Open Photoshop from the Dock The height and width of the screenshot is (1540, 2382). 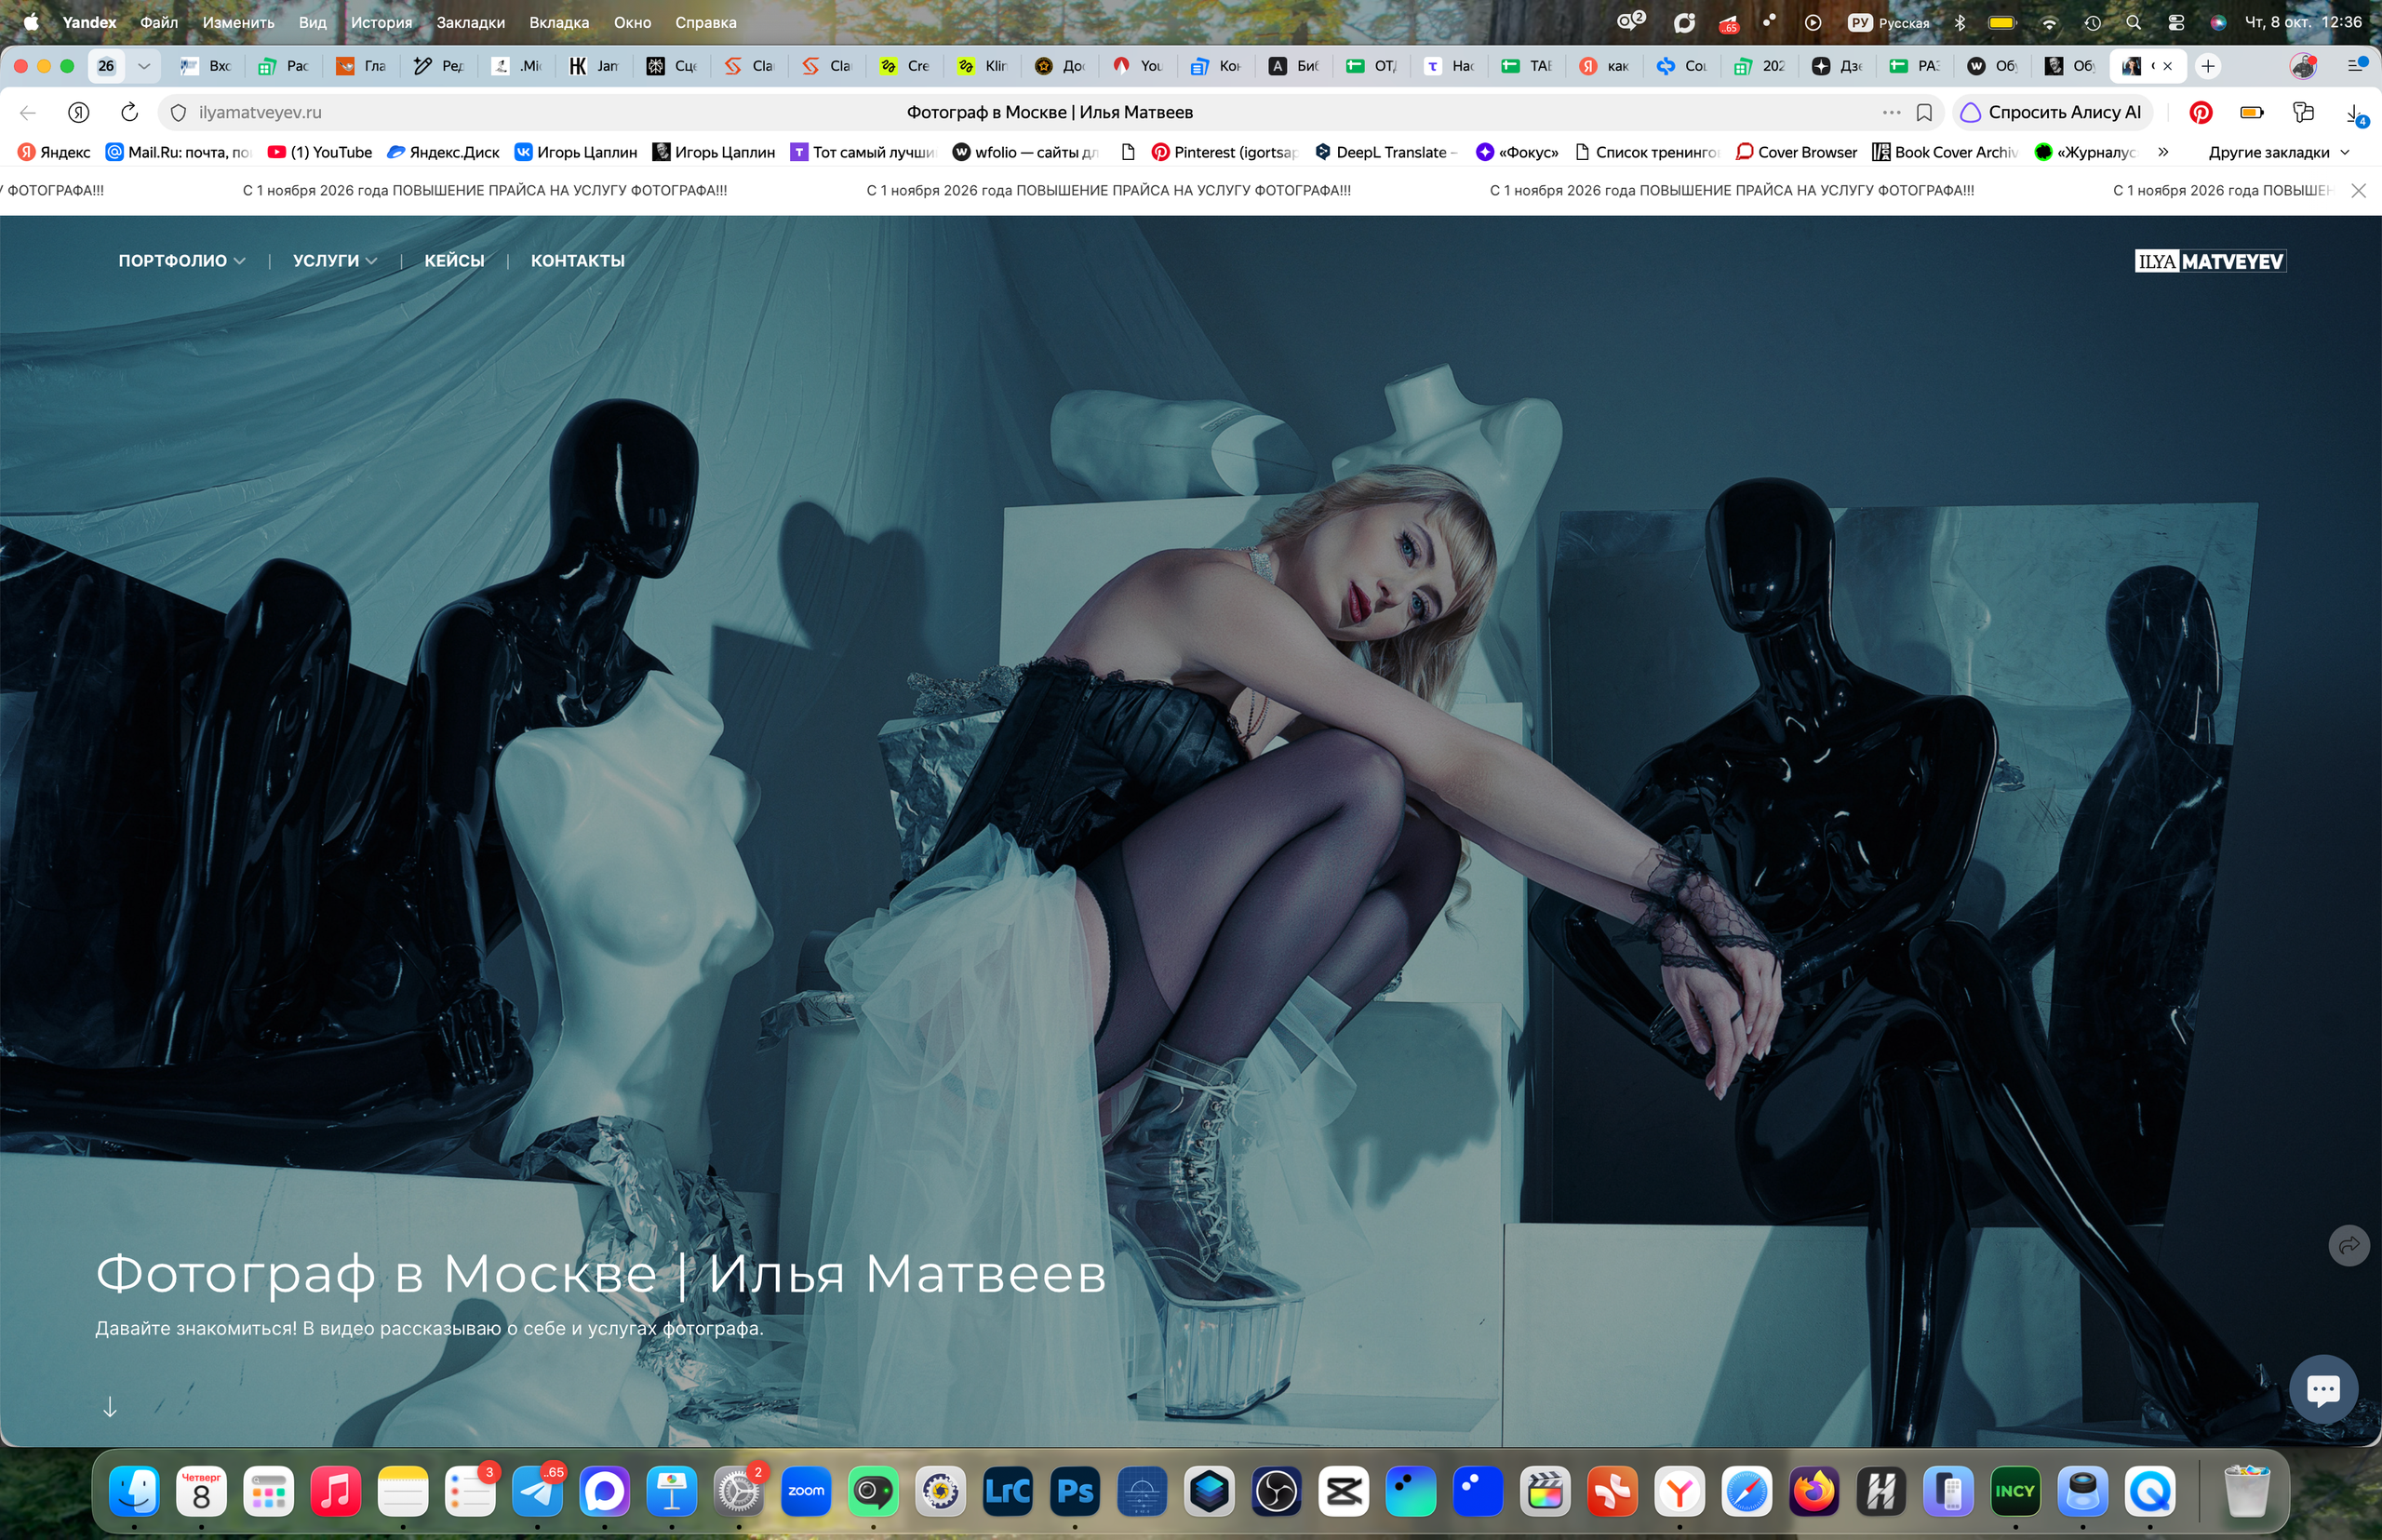[1075, 1492]
